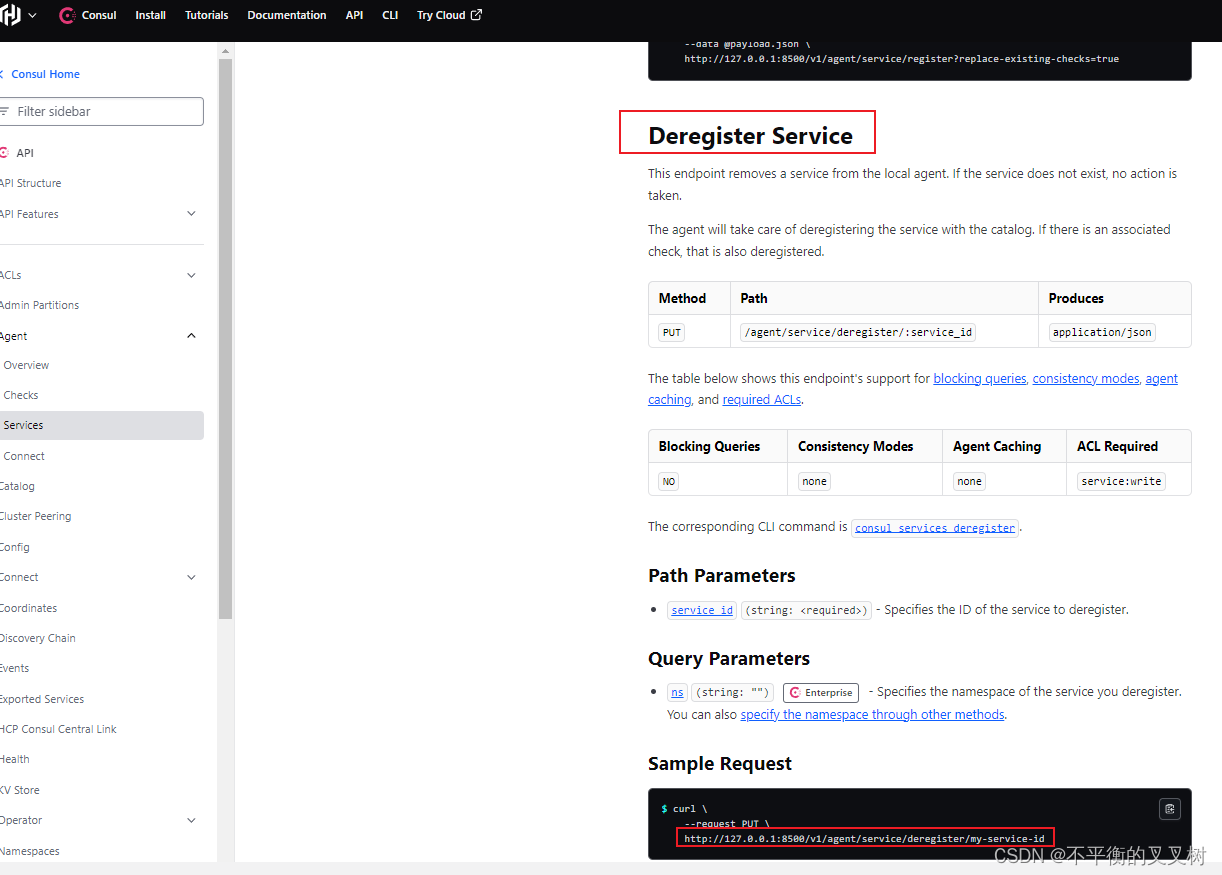Open the consul services deregister CLI link
Image resolution: width=1222 pixels, height=875 pixels.
click(x=935, y=527)
